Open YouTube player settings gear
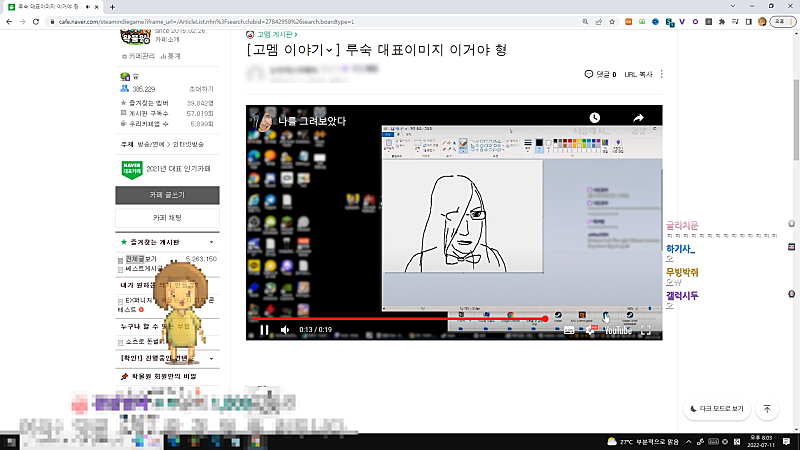The image size is (800, 450). [x=590, y=329]
